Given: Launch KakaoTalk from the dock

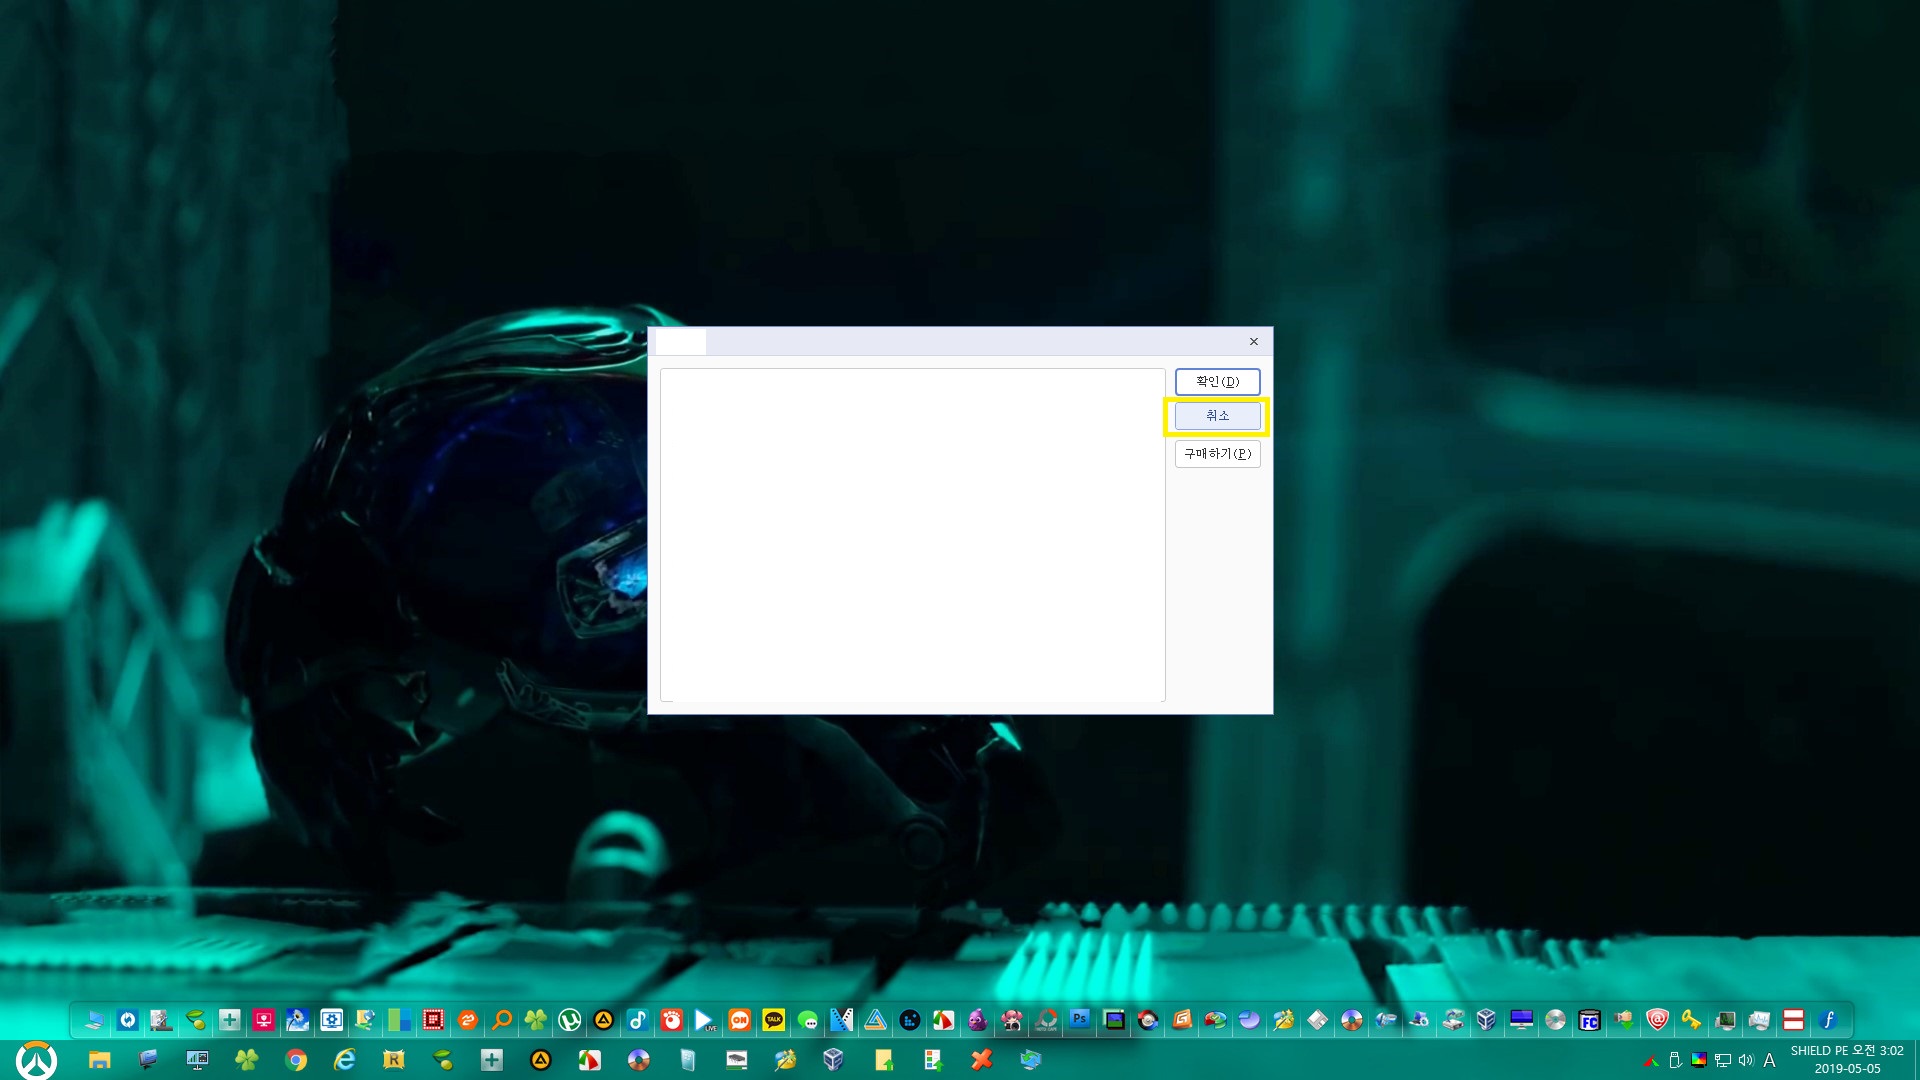Looking at the screenshot, I should 774,1020.
